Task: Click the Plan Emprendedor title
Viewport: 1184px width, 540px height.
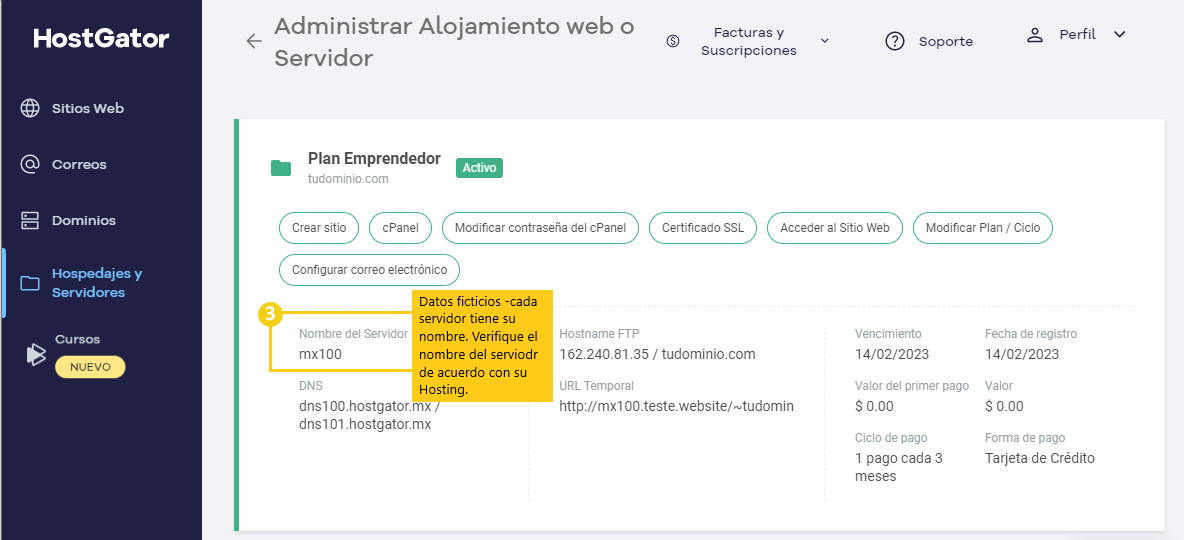Action: pos(375,159)
